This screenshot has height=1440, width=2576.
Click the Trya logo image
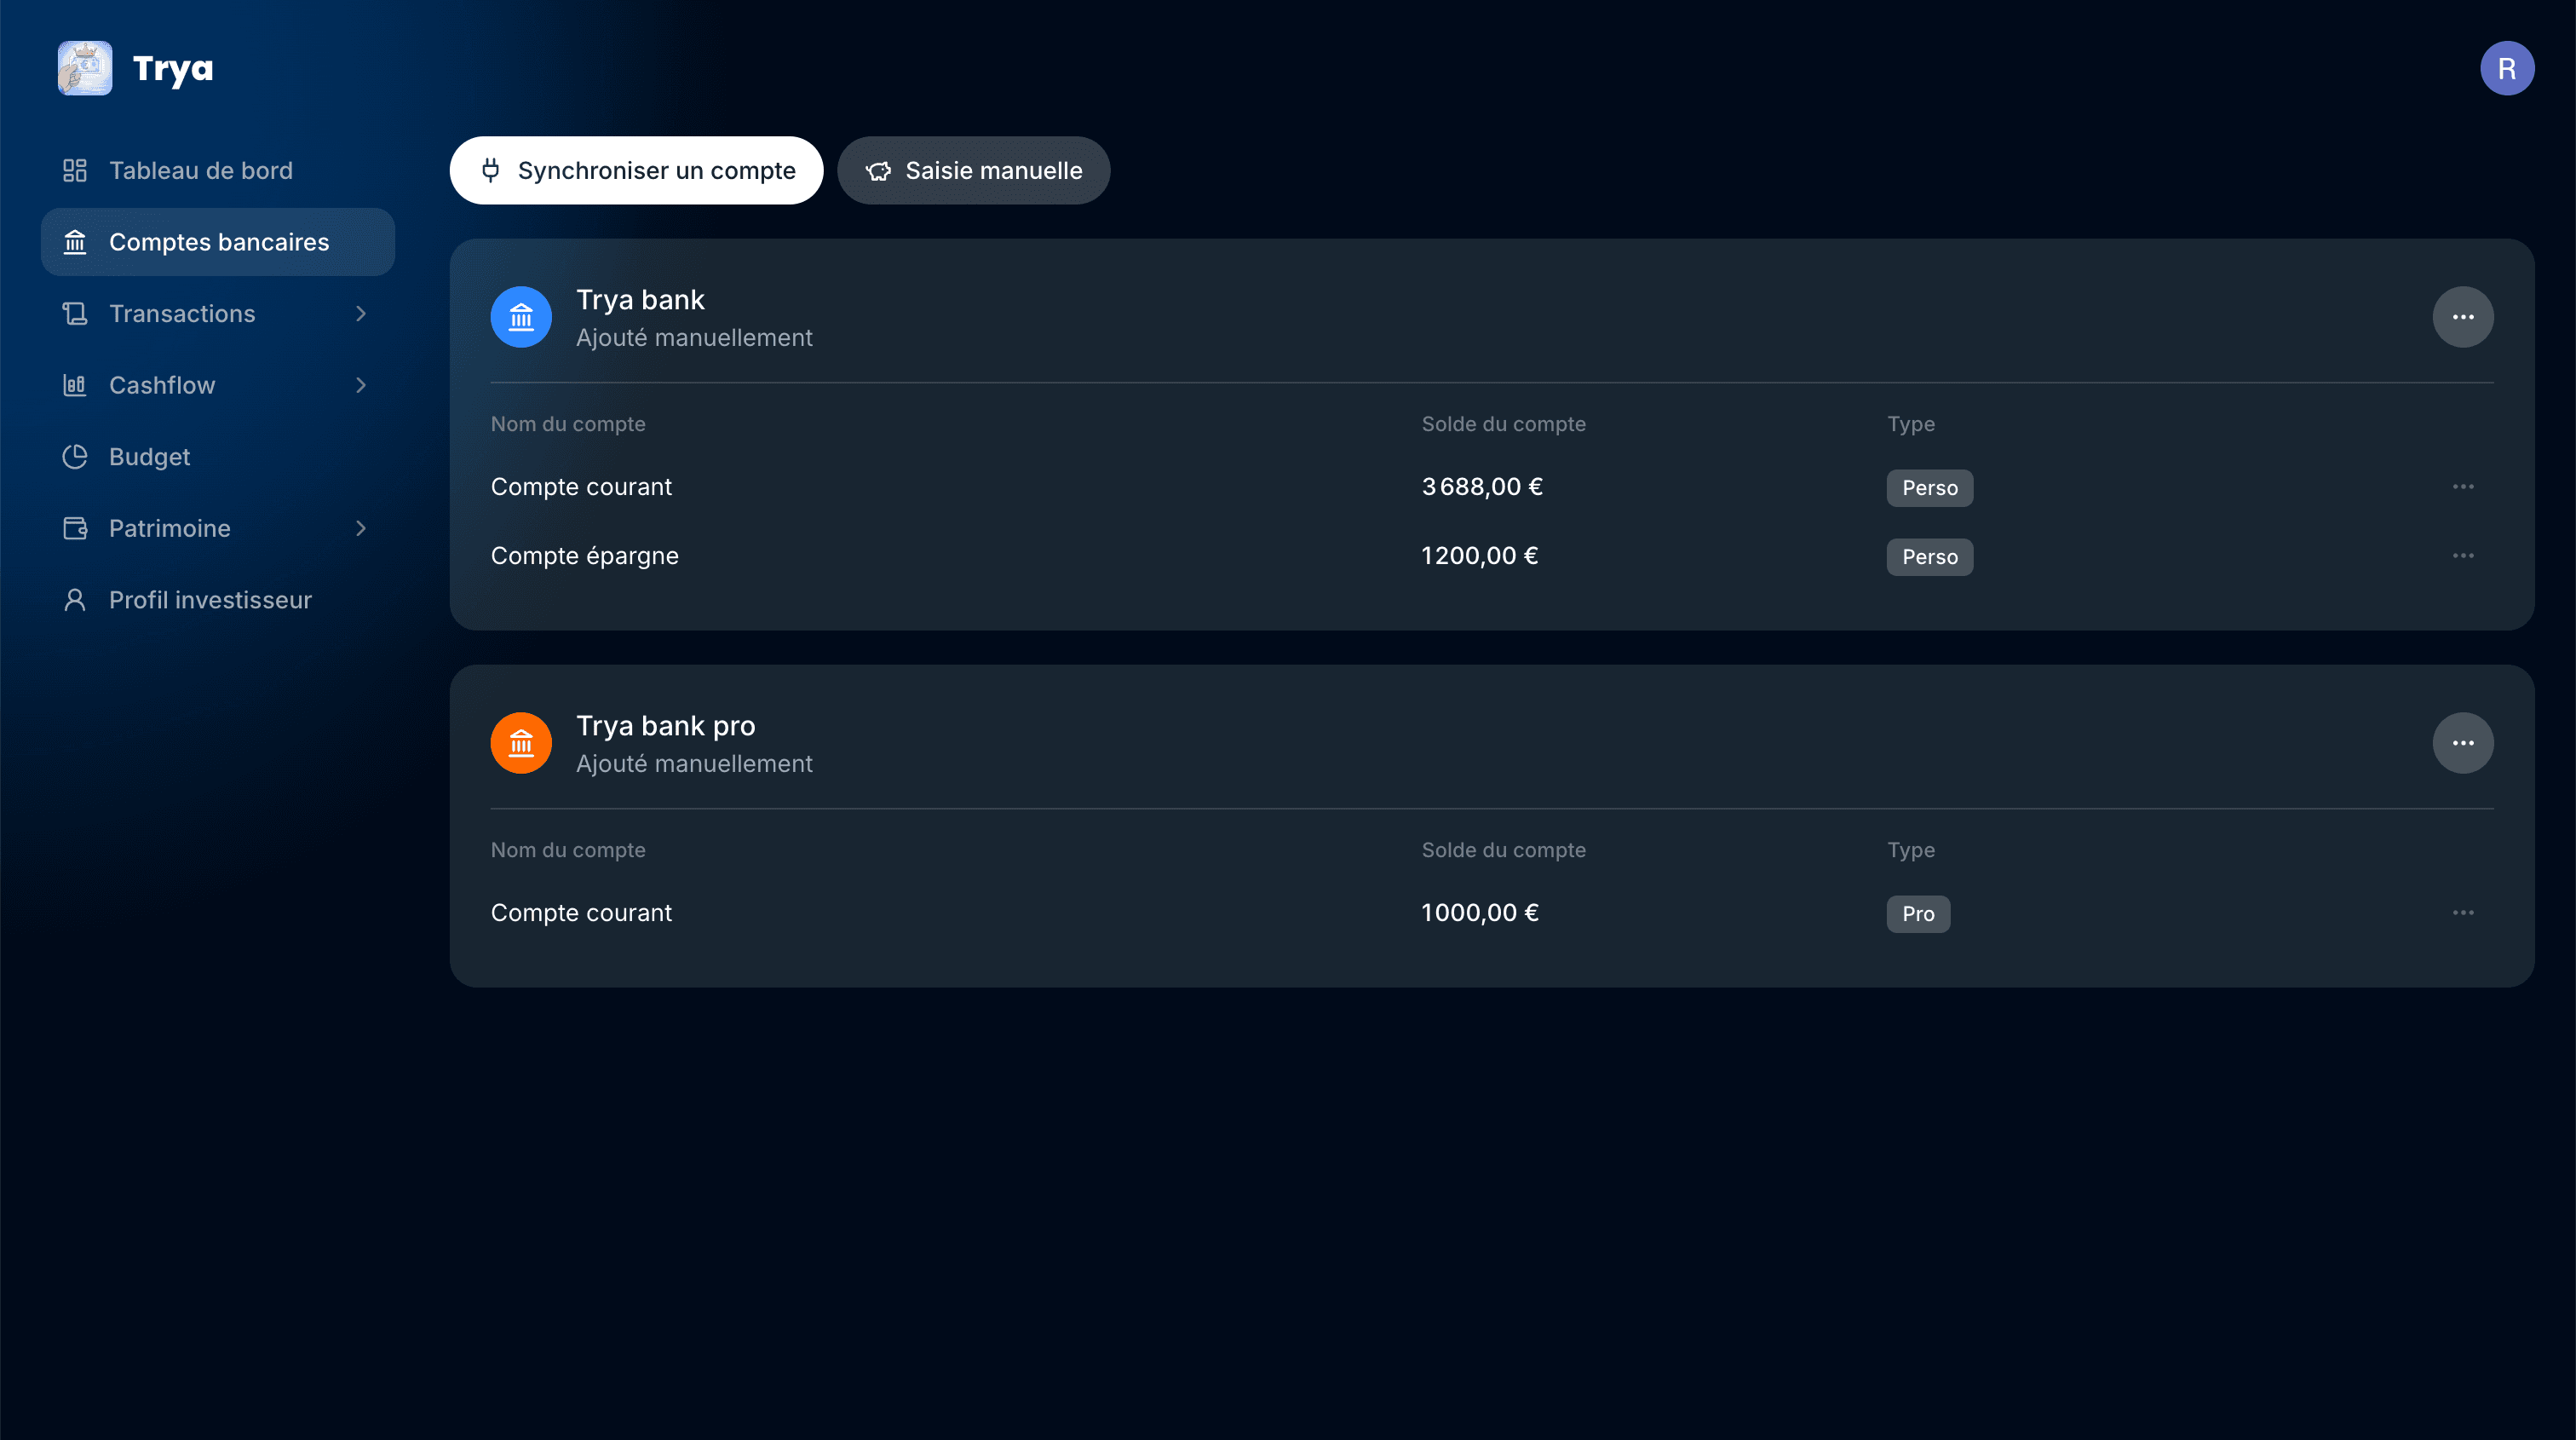pos(85,68)
